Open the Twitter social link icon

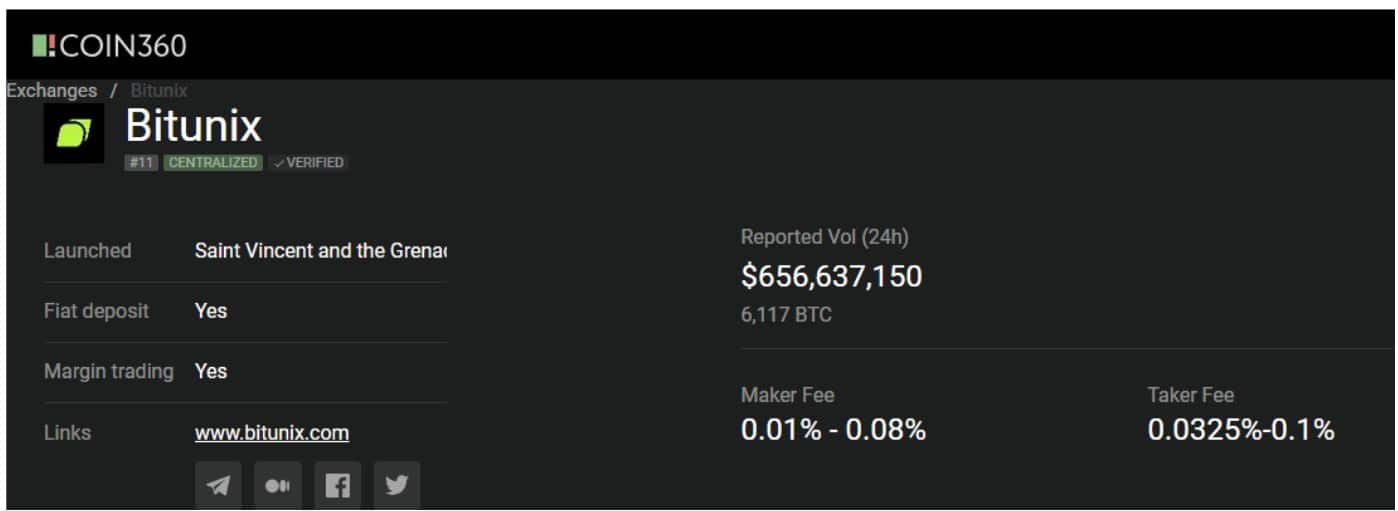click(x=397, y=485)
